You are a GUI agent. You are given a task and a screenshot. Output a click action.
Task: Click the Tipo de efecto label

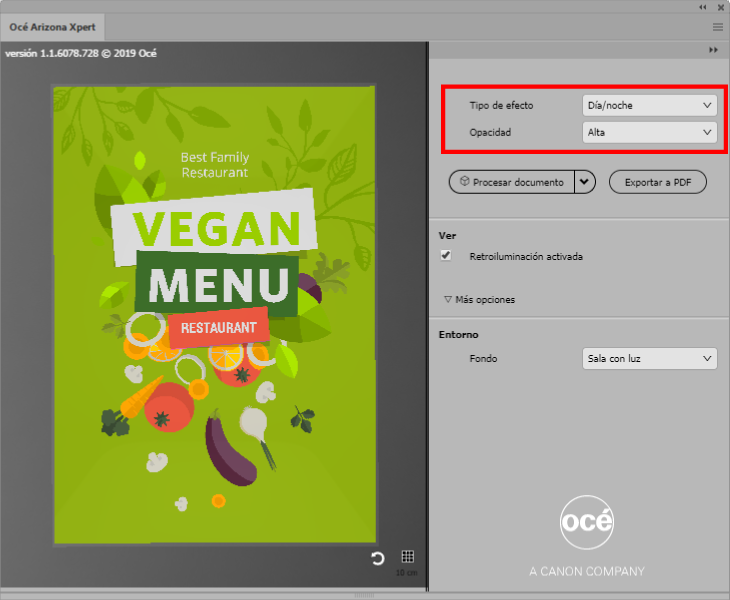(x=501, y=105)
